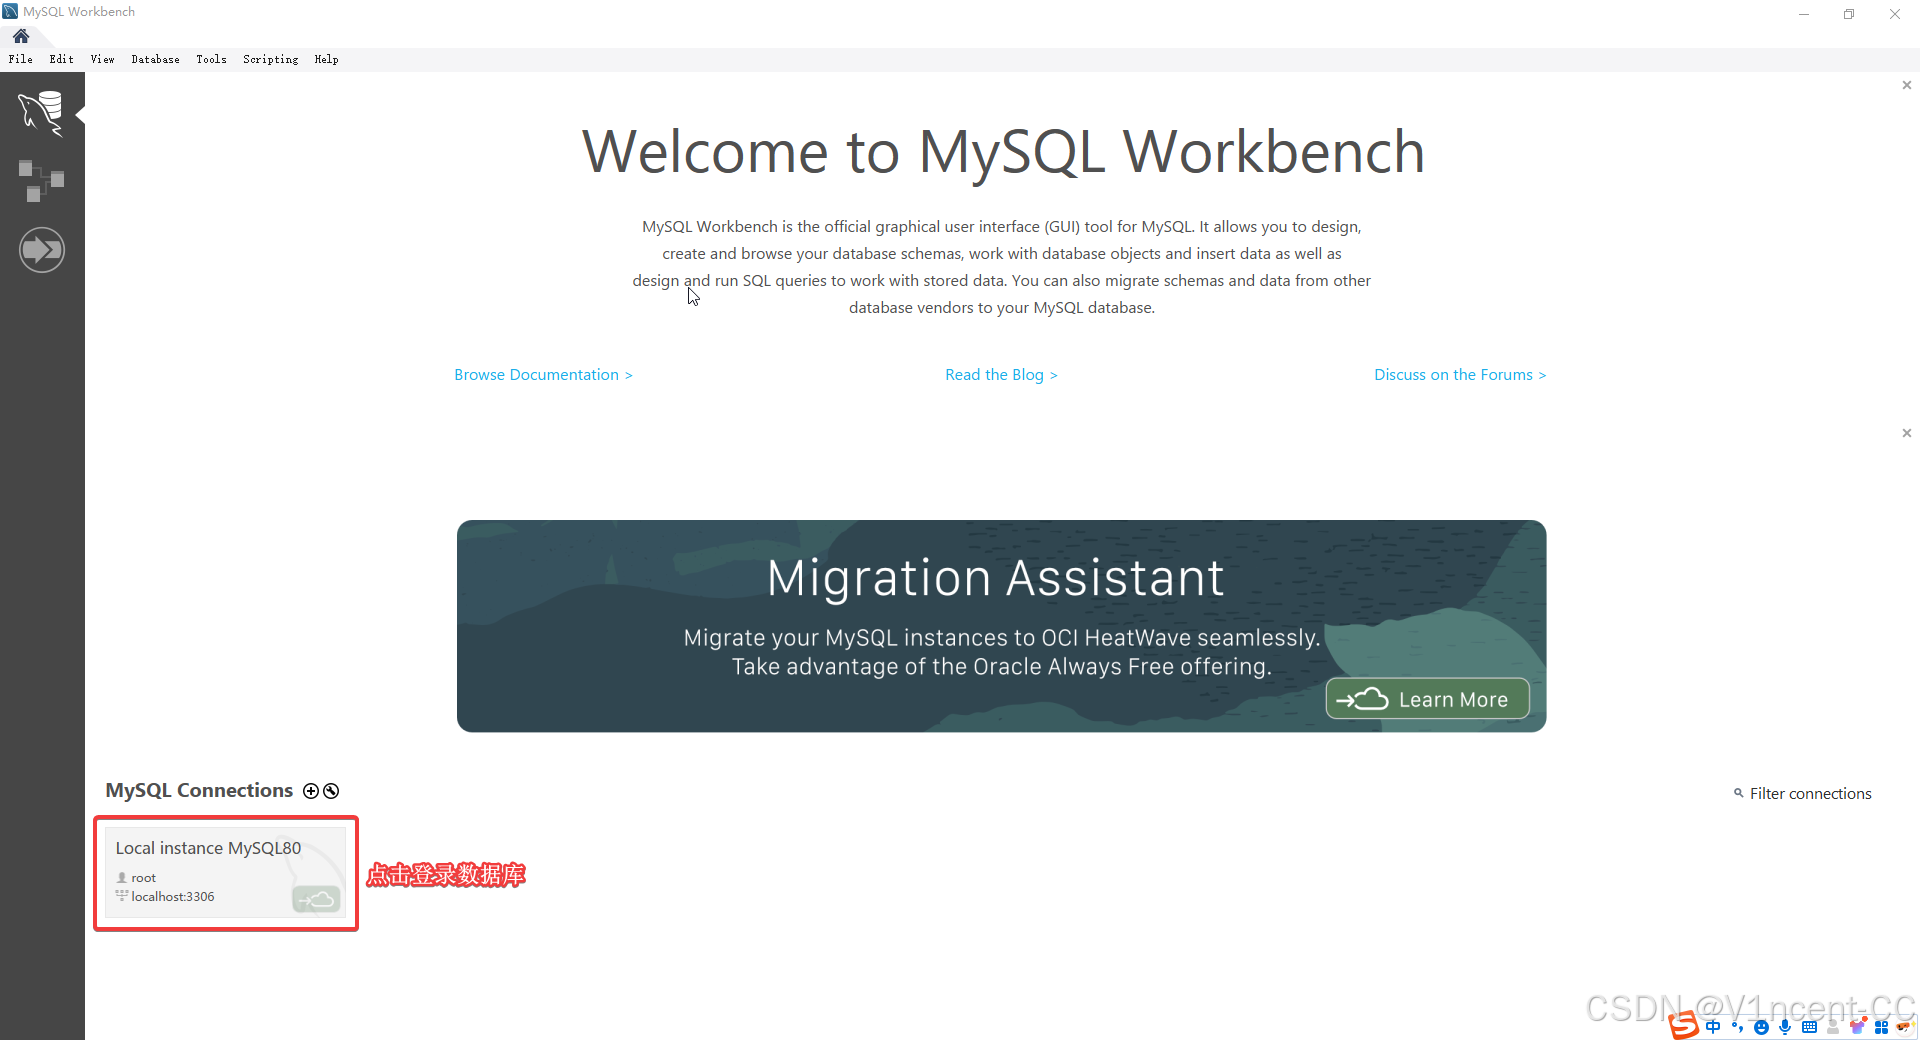Screen dimensions: 1920x1040
Task: Toggle Chinese input mode indicator
Action: coord(1714,1027)
